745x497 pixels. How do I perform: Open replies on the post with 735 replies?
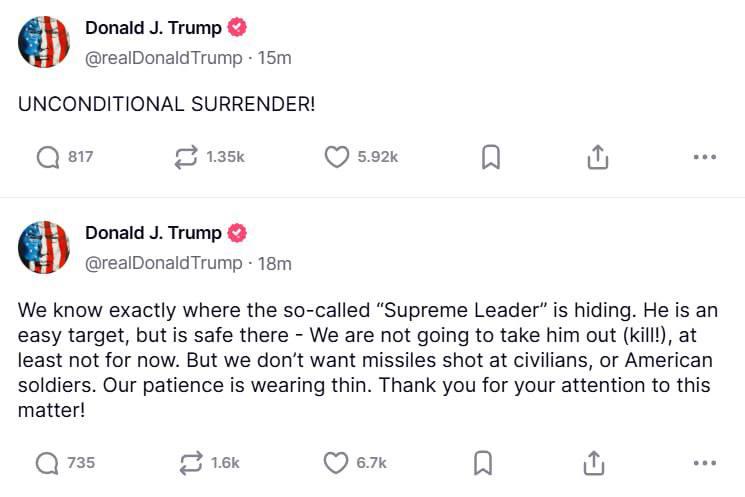(48, 462)
